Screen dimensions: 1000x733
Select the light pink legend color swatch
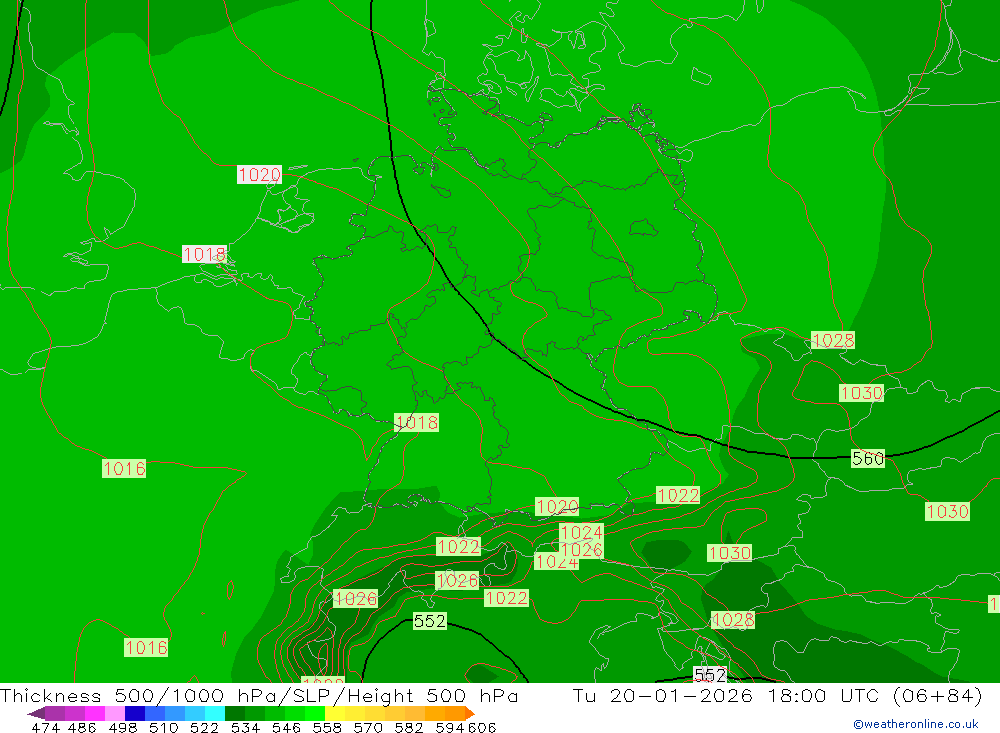tap(115, 713)
